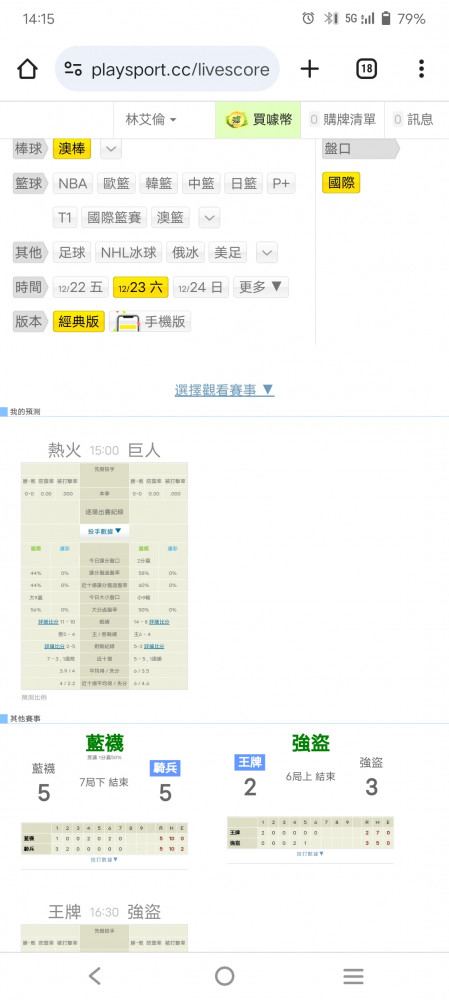This screenshot has height=1000, width=449.
Task: Click the 買噱幣 button
Action: pos(258,119)
